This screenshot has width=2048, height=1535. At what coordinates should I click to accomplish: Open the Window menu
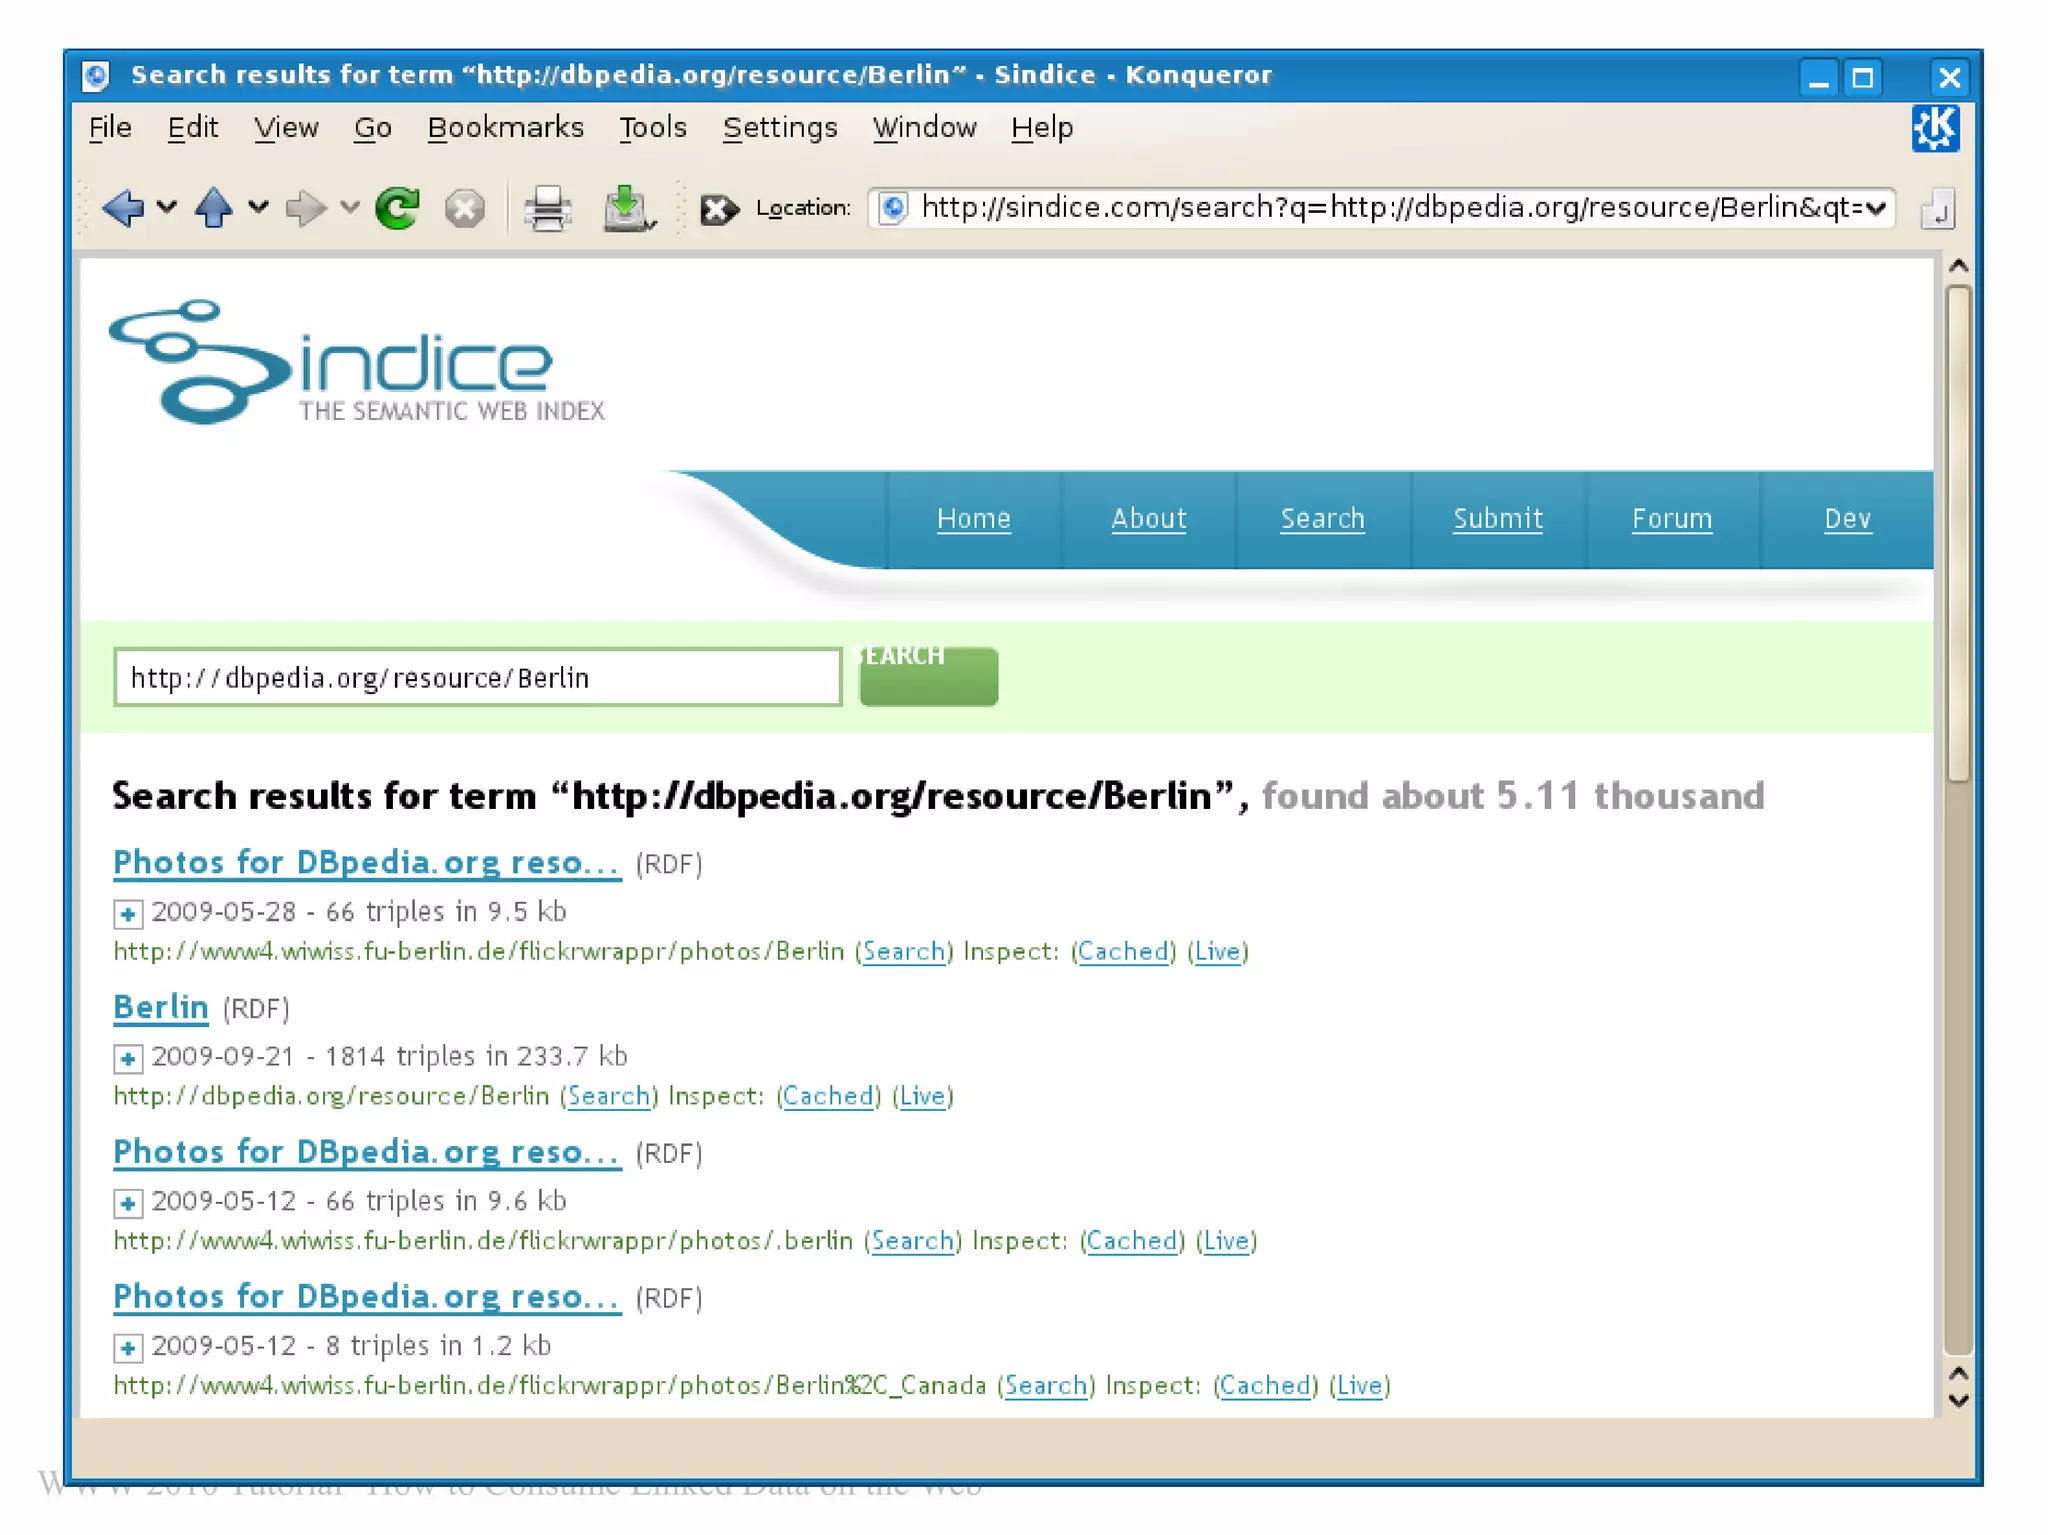924,128
